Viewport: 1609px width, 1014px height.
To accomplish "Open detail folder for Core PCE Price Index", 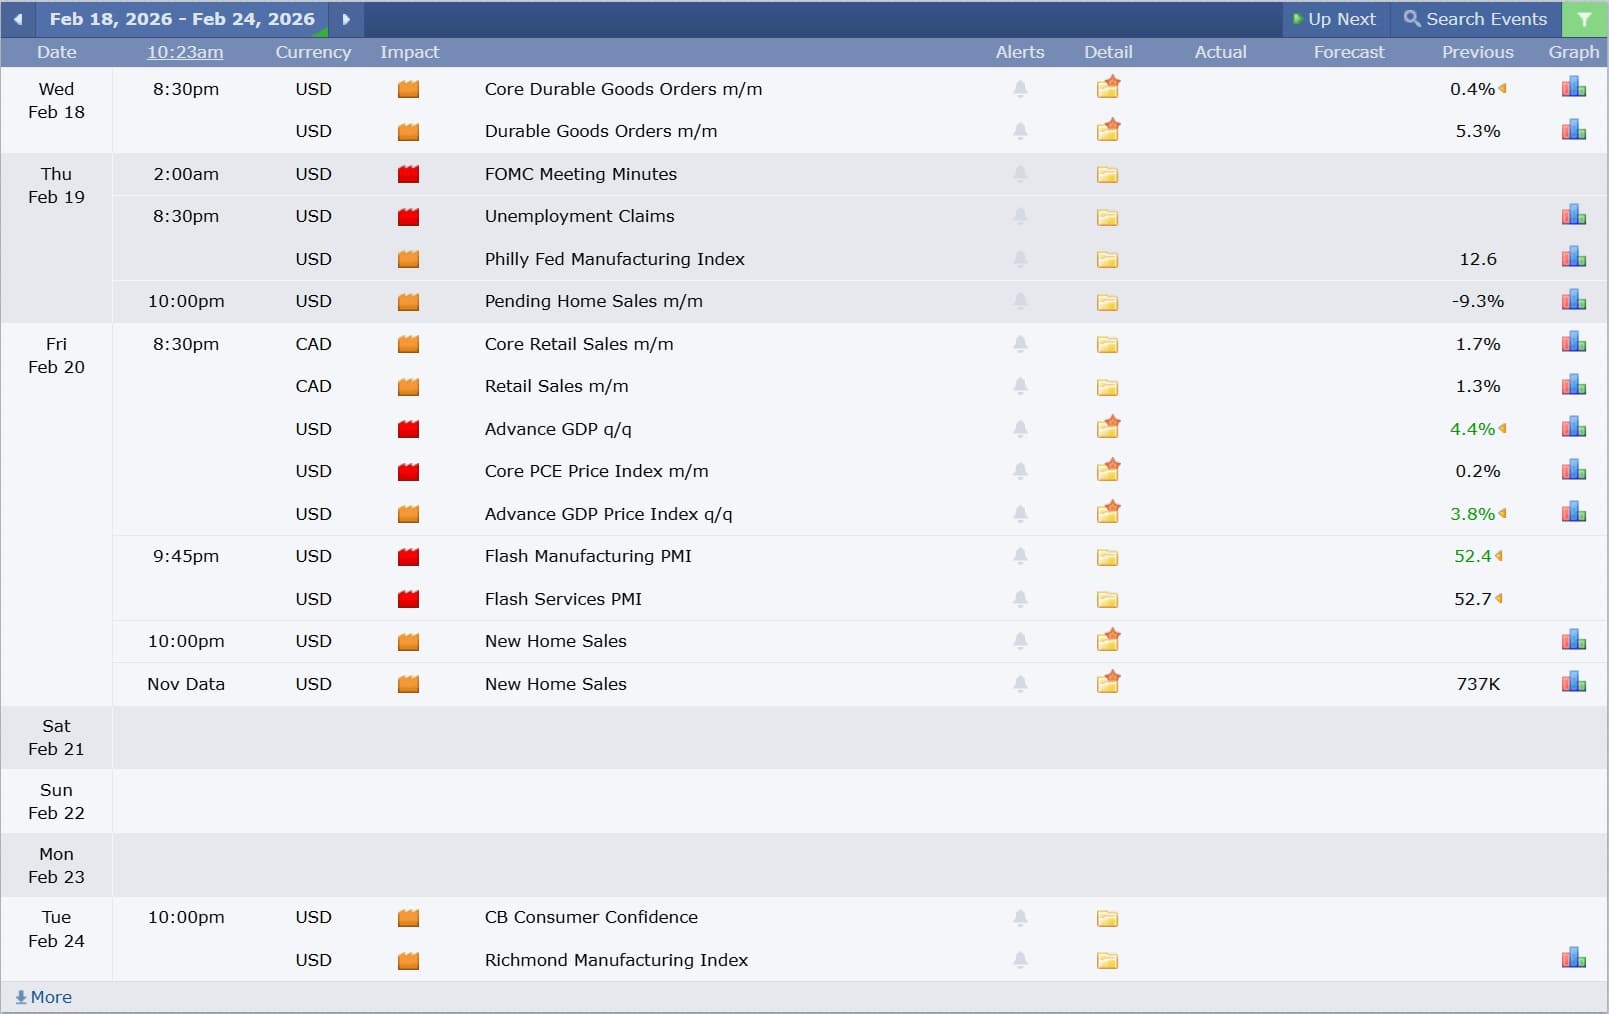I will point(1107,470).
